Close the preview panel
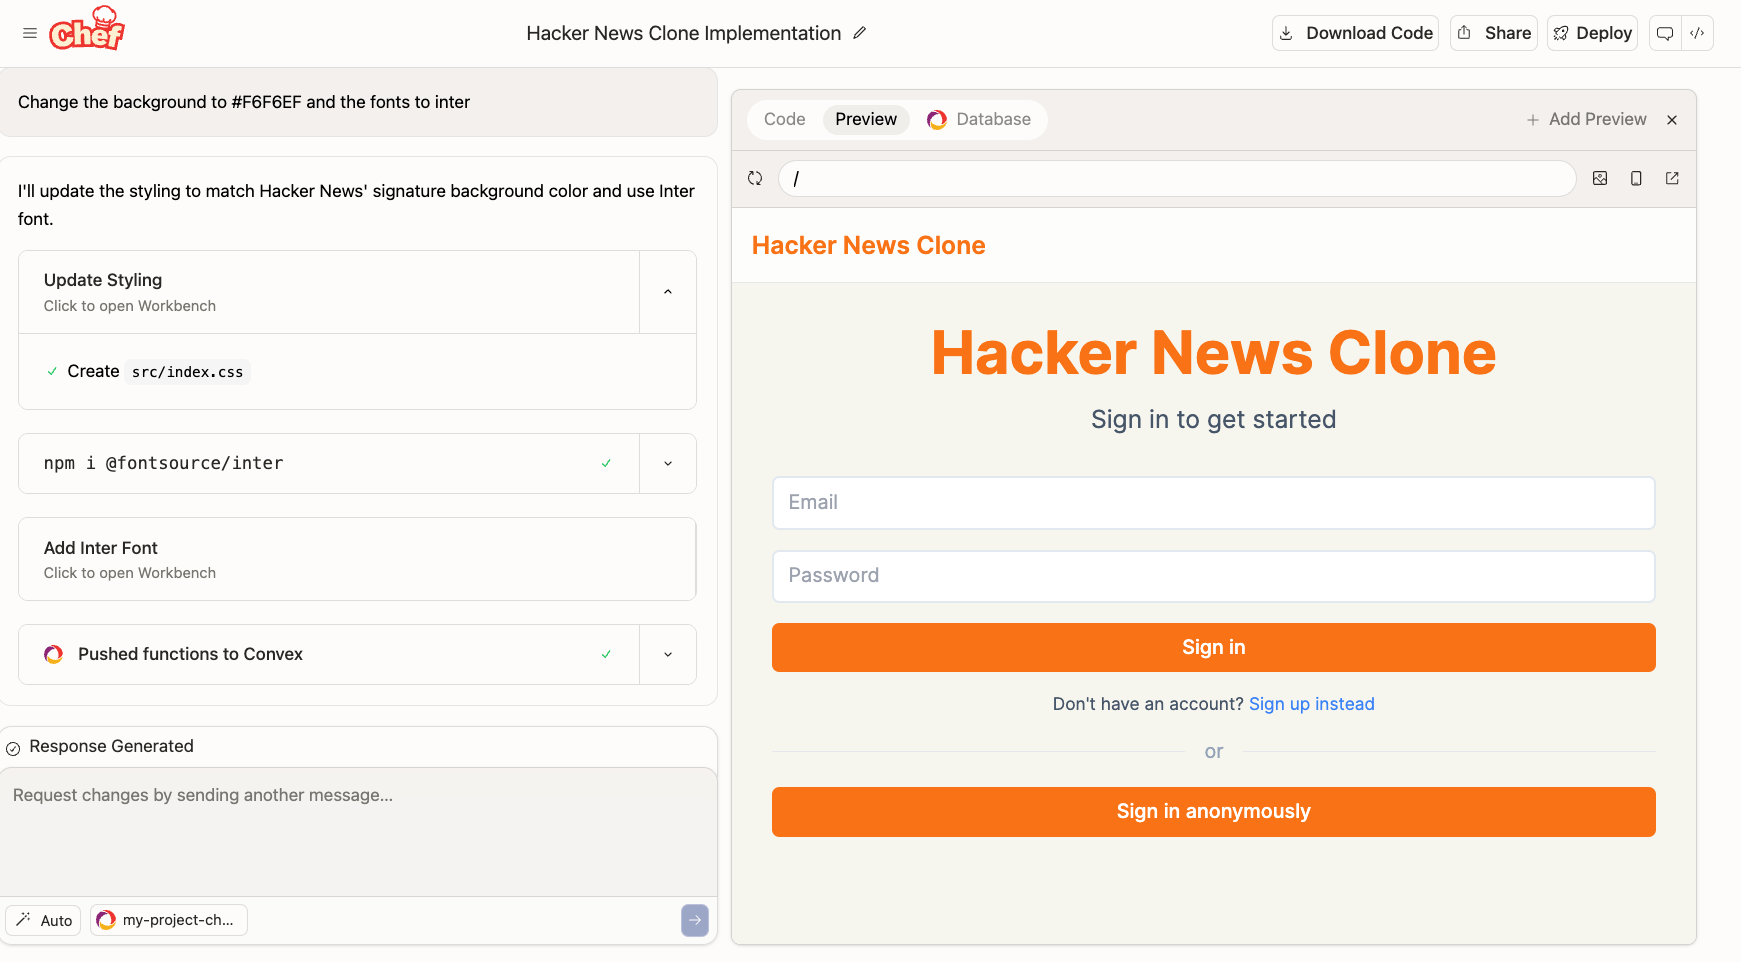Viewport: 1741px width, 962px height. (x=1672, y=120)
